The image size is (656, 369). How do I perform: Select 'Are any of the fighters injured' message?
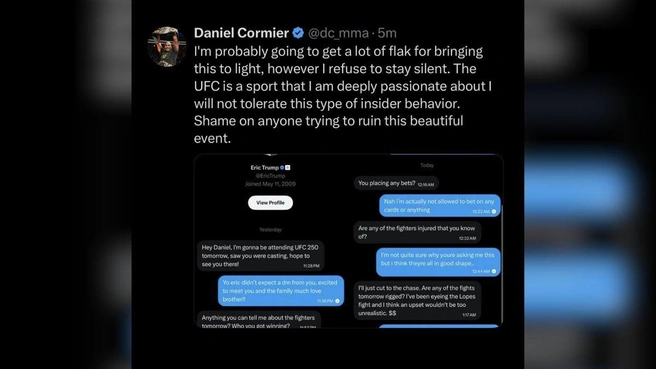417,232
